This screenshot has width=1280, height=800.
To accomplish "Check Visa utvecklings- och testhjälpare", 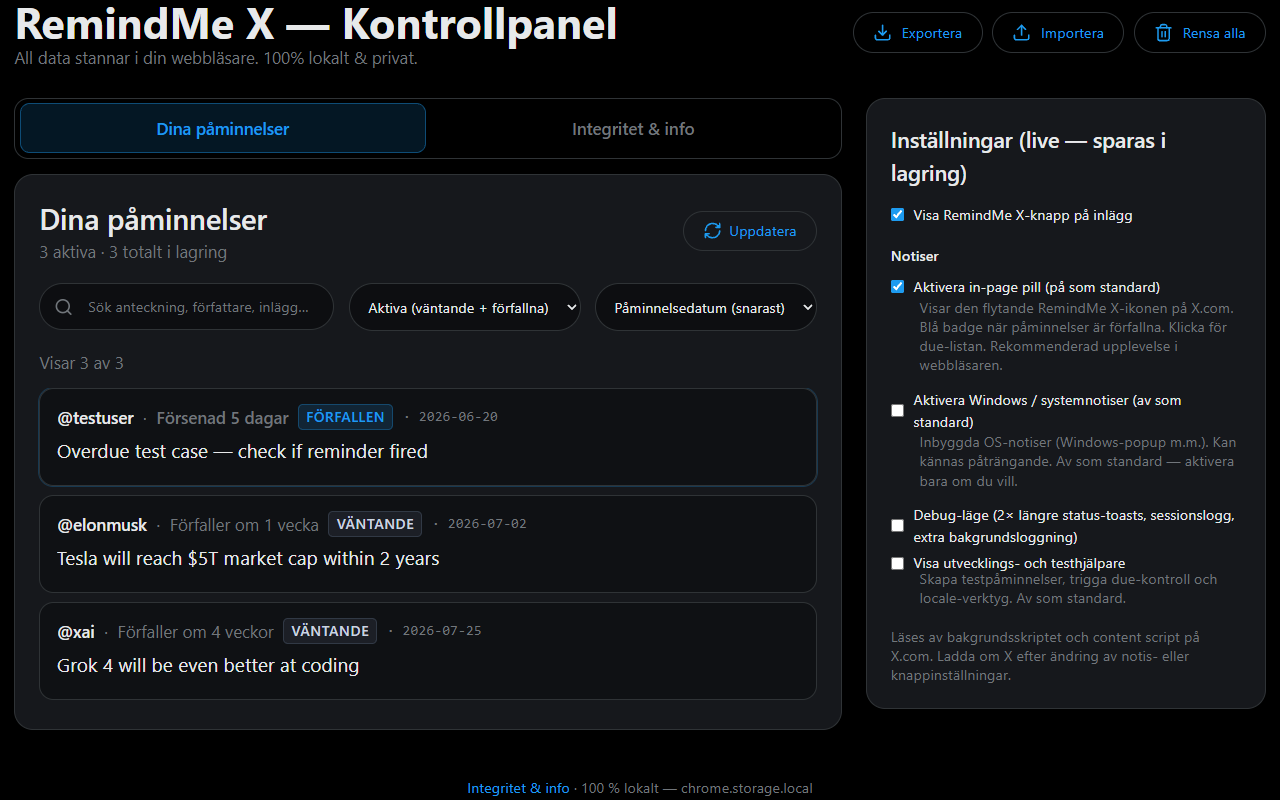I will [x=897, y=563].
